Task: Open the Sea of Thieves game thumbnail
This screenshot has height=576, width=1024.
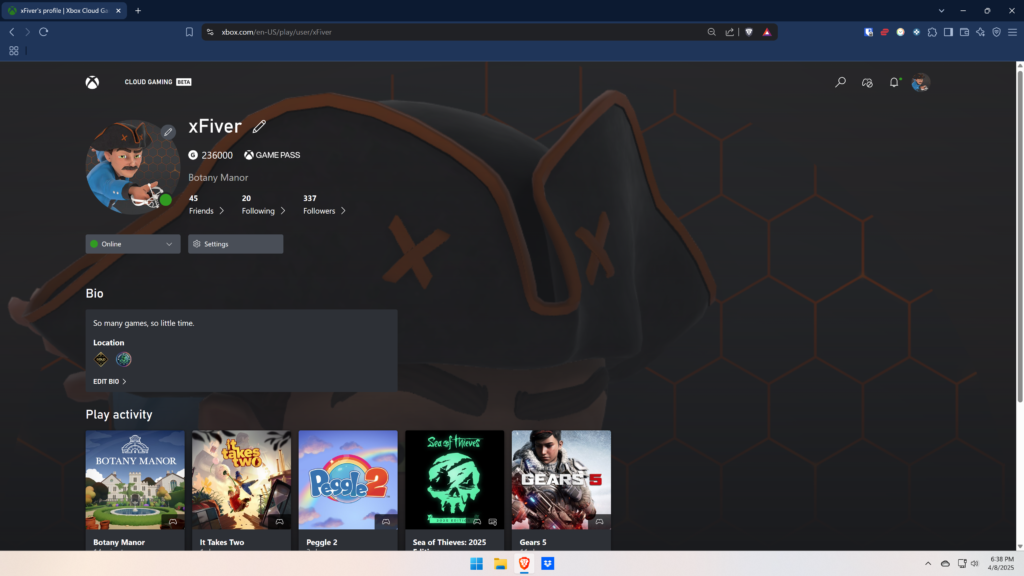Action: click(x=454, y=480)
